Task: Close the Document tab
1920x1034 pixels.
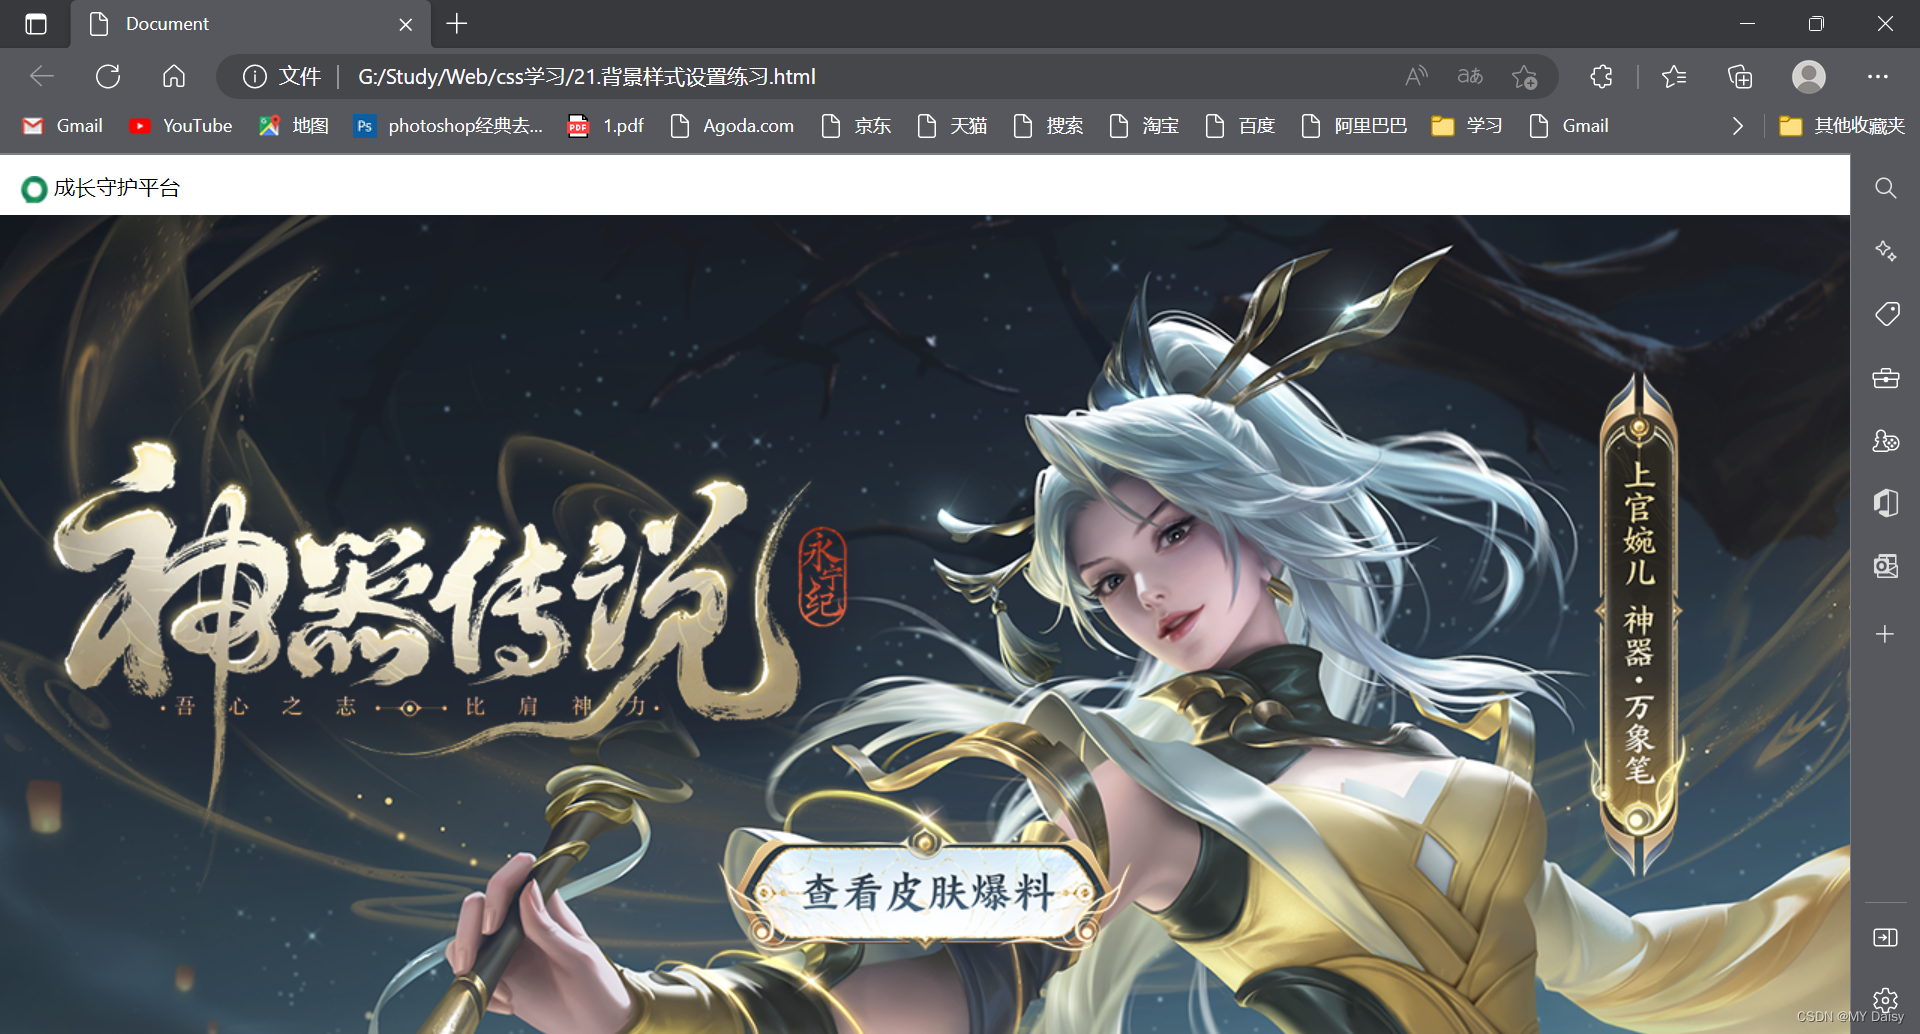Action: (406, 24)
